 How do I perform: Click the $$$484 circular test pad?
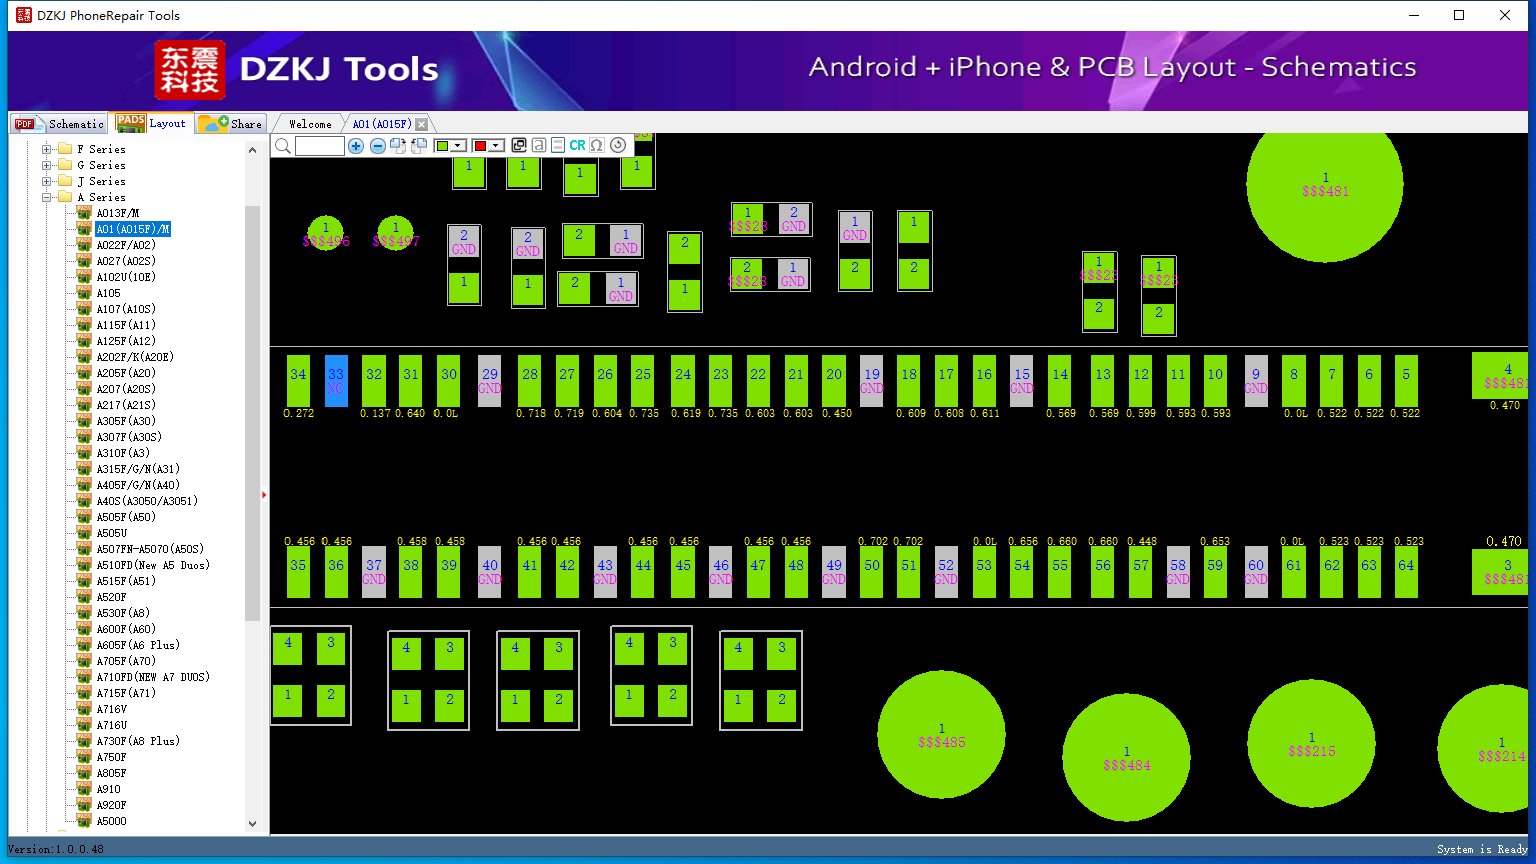[1127, 757]
